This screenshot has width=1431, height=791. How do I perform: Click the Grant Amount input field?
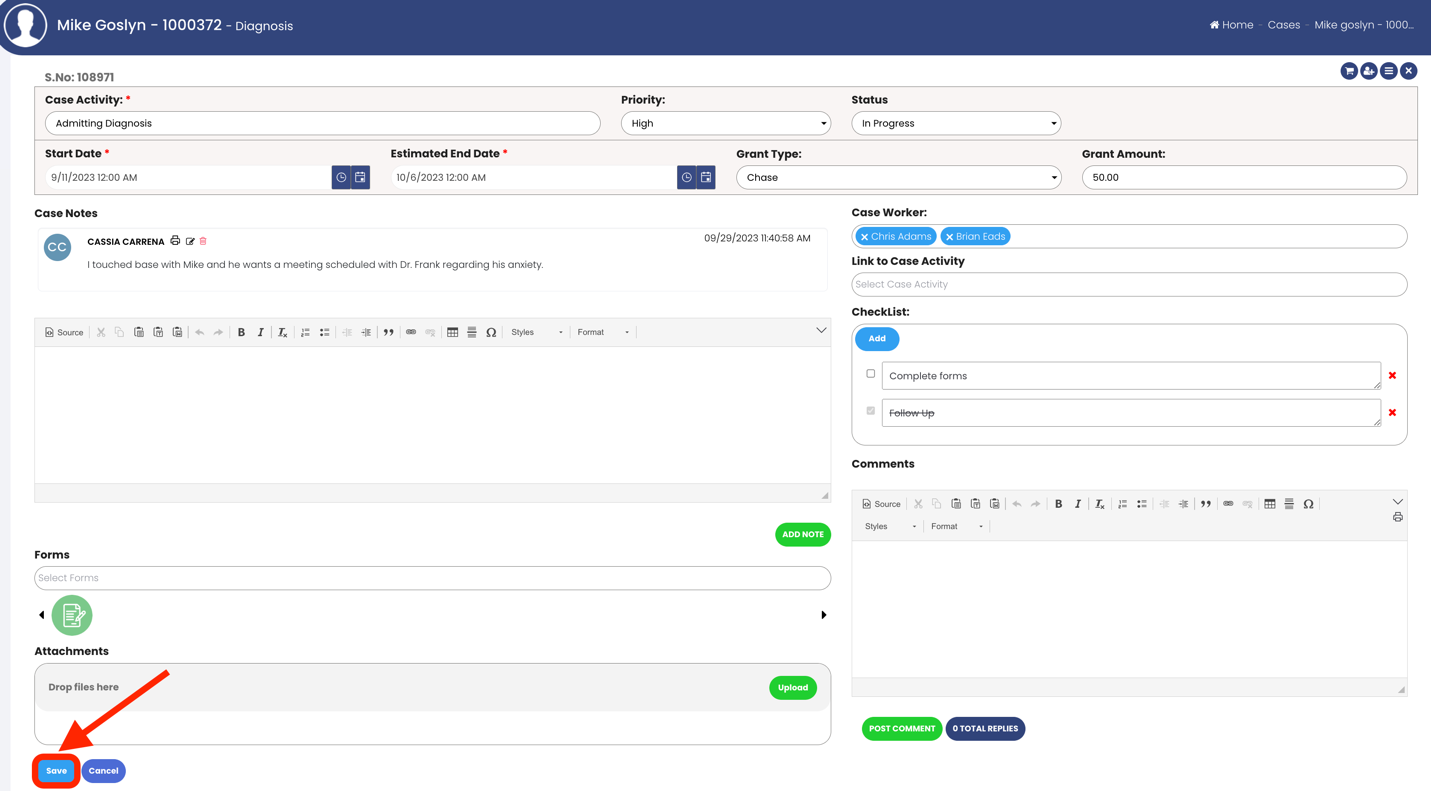pyautogui.click(x=1243, y=177)
